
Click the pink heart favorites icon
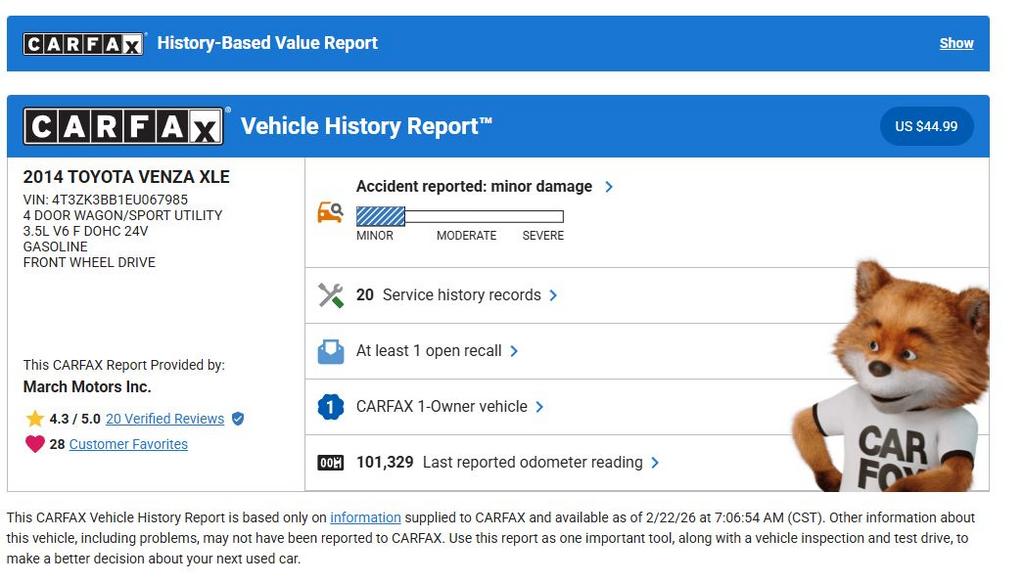pos(35,444)
